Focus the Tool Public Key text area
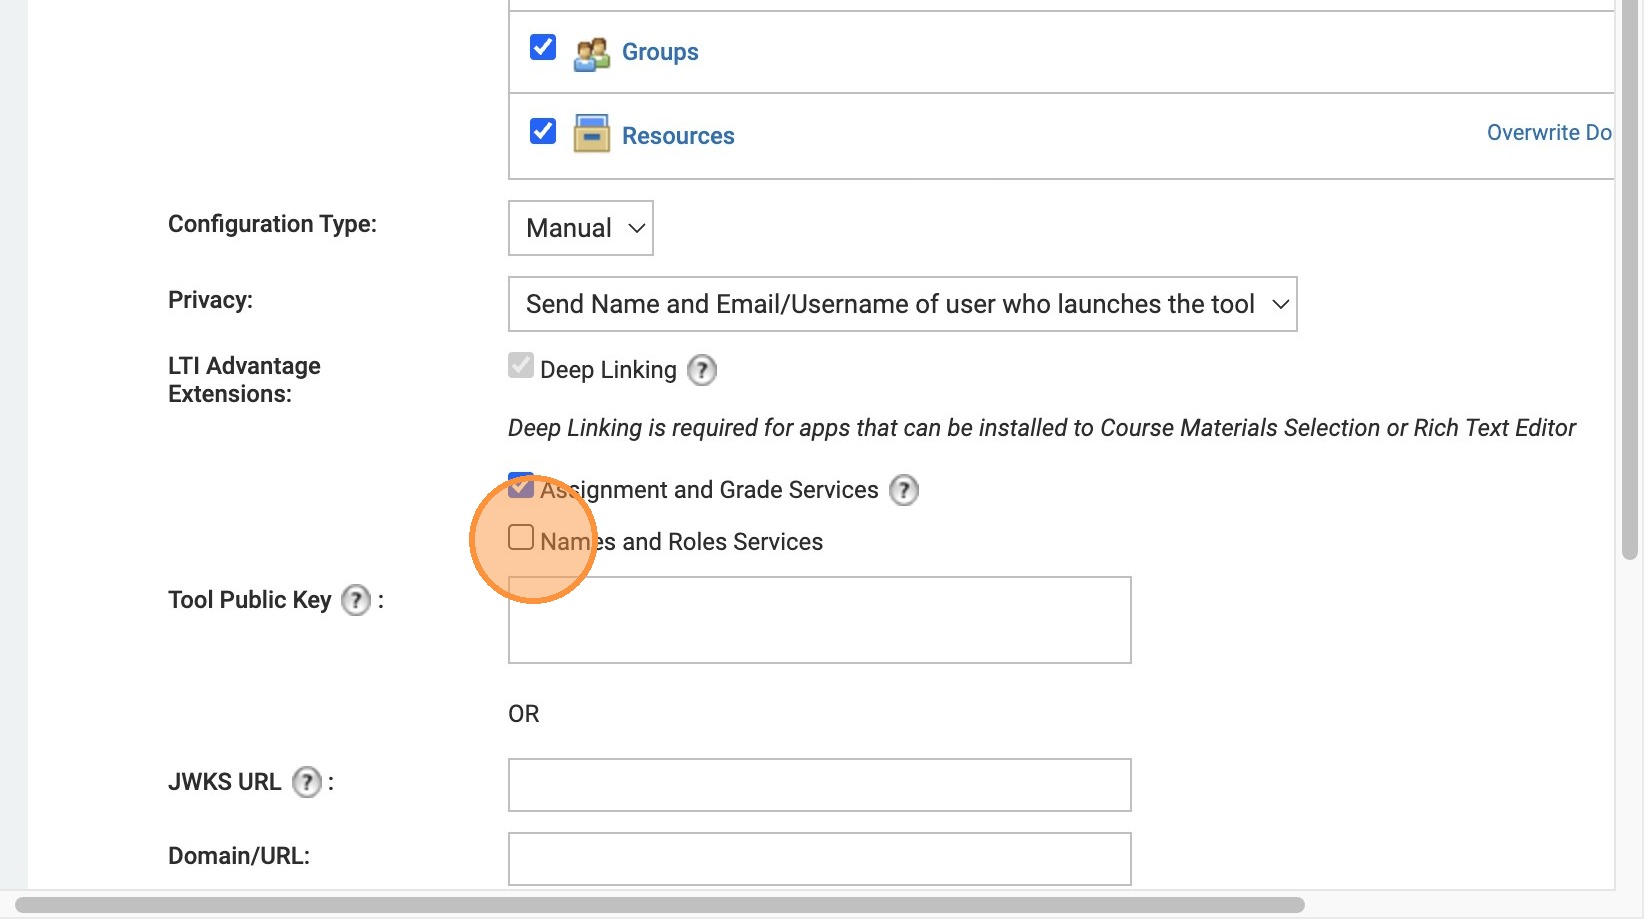 (x=819, y=620)
